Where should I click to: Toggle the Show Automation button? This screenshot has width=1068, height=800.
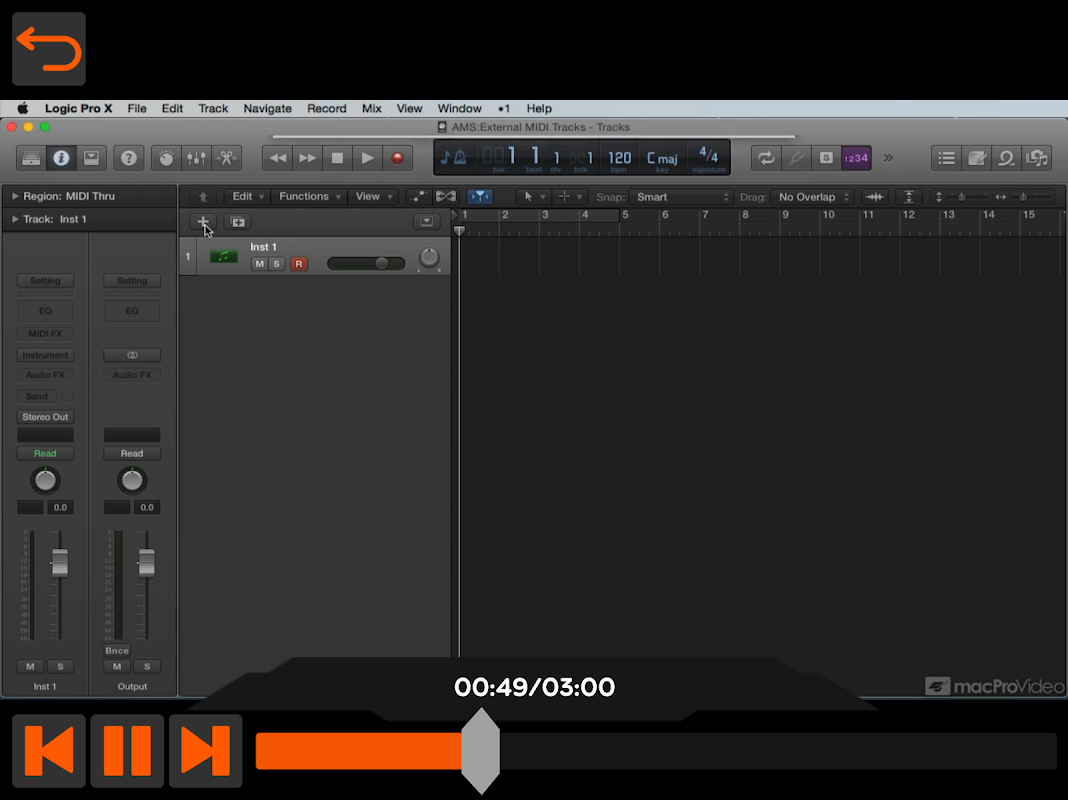tap(419, 197)
